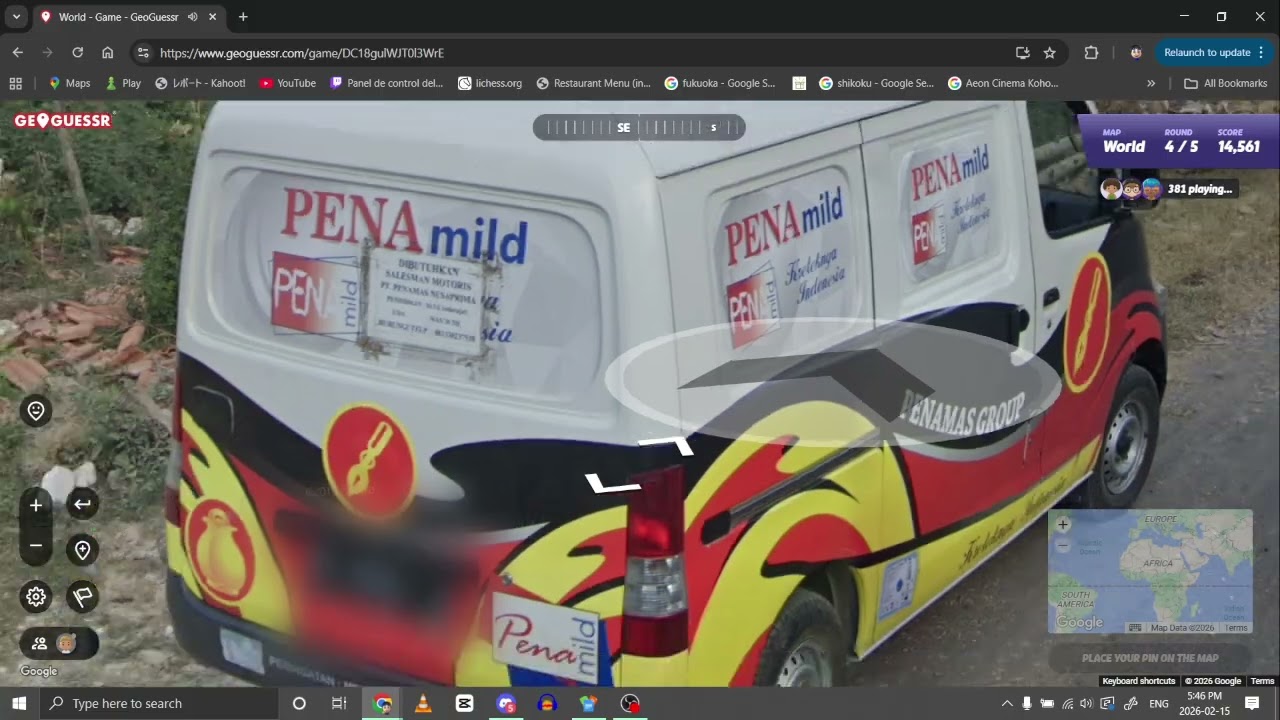Open the emote smiley button
Screen dimensions: 1280x720
36,411
